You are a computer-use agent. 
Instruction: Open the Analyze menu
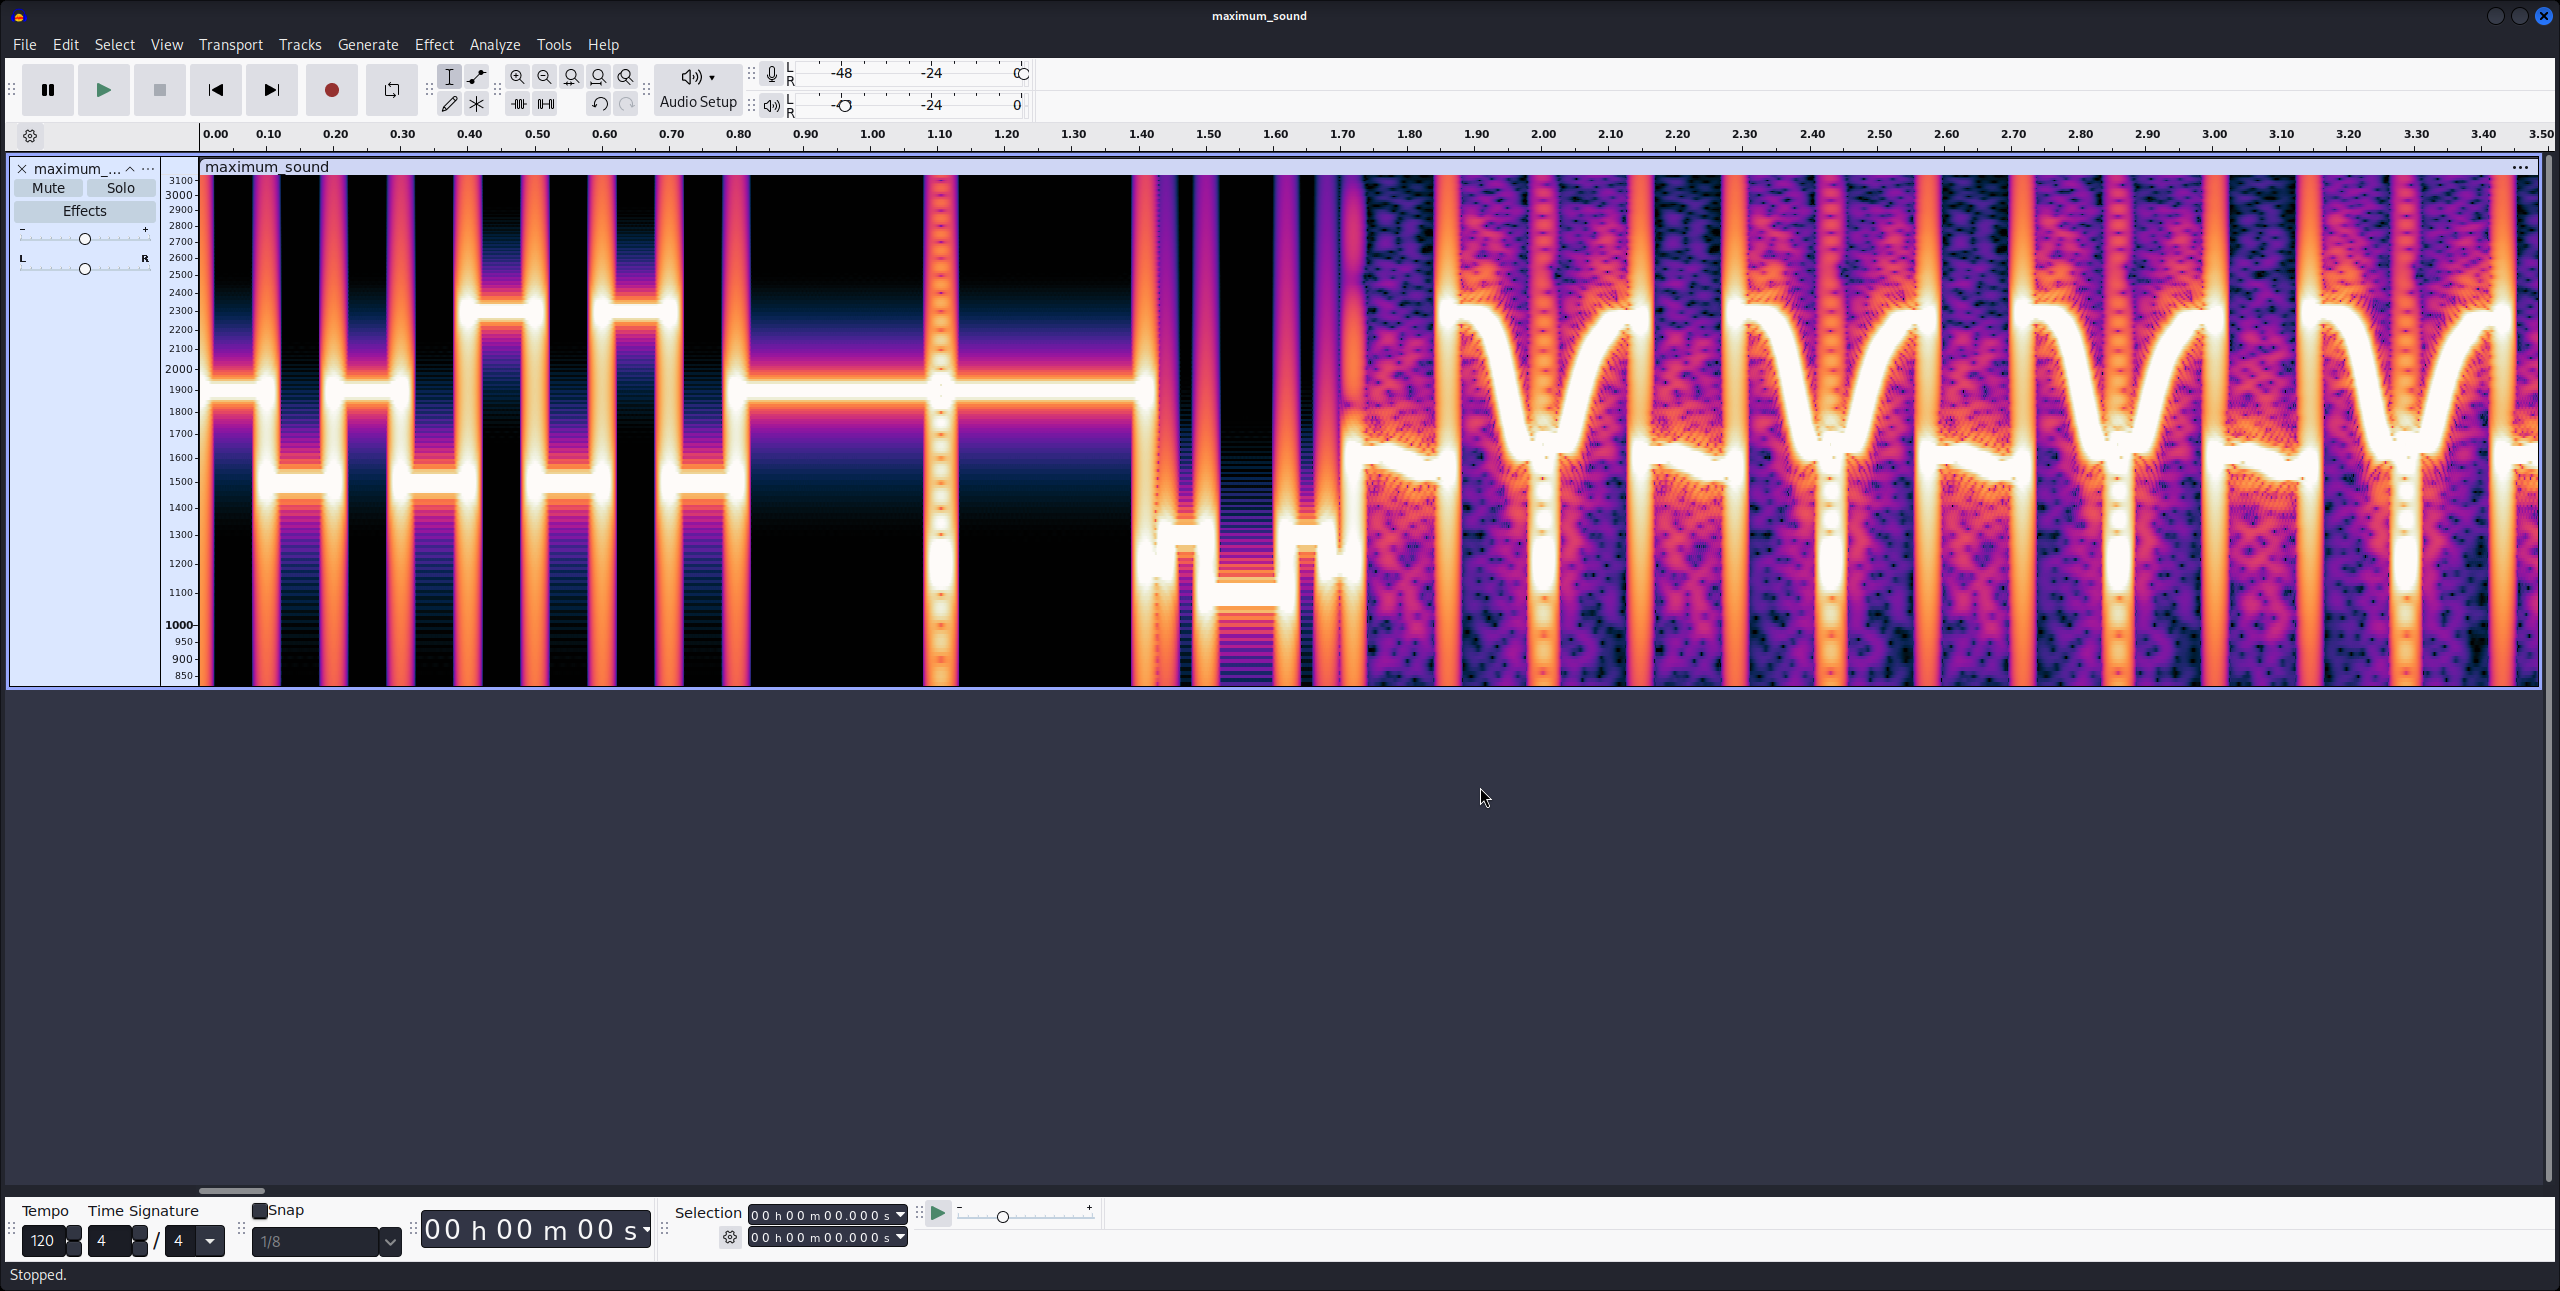point(494,44)
